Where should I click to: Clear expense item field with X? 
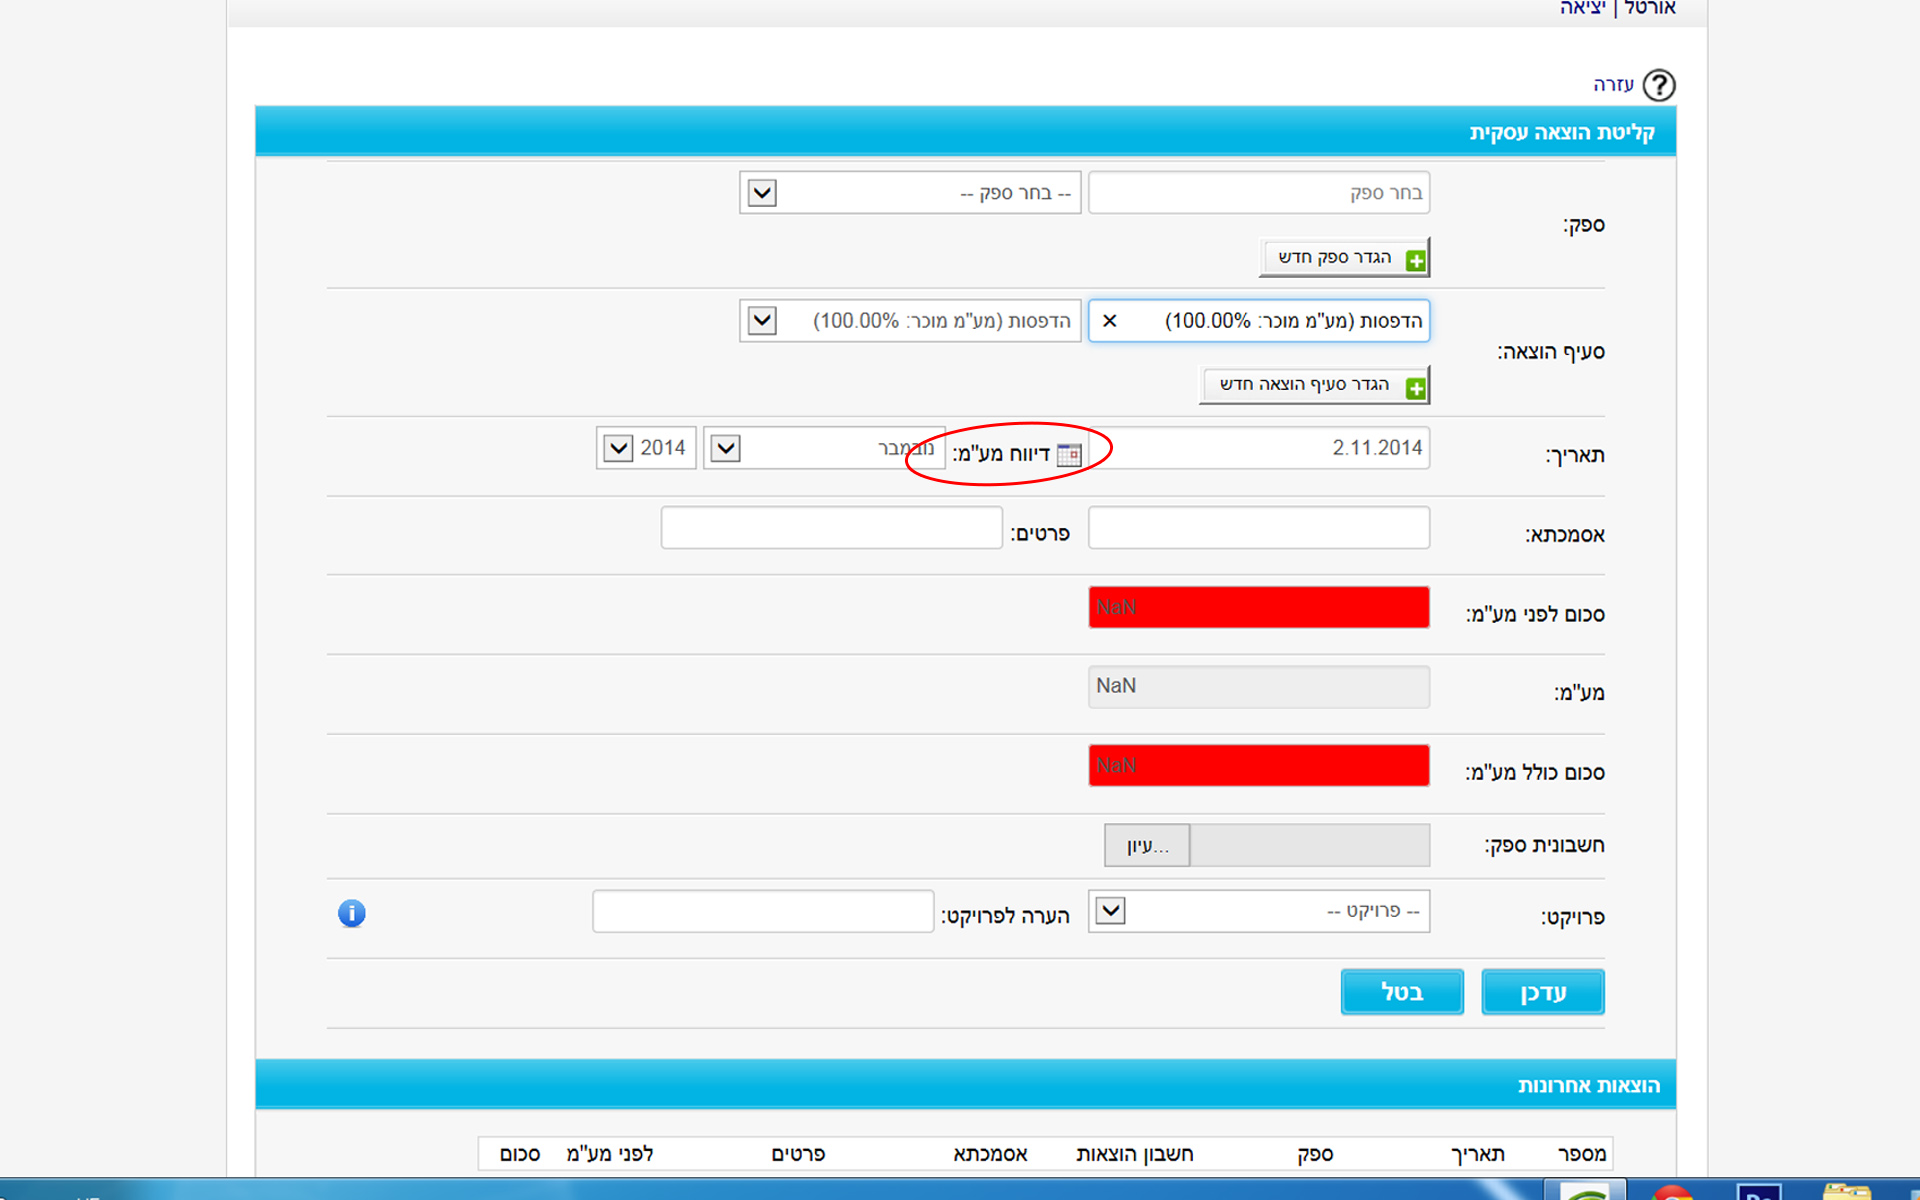click(x=1109, y=321)
